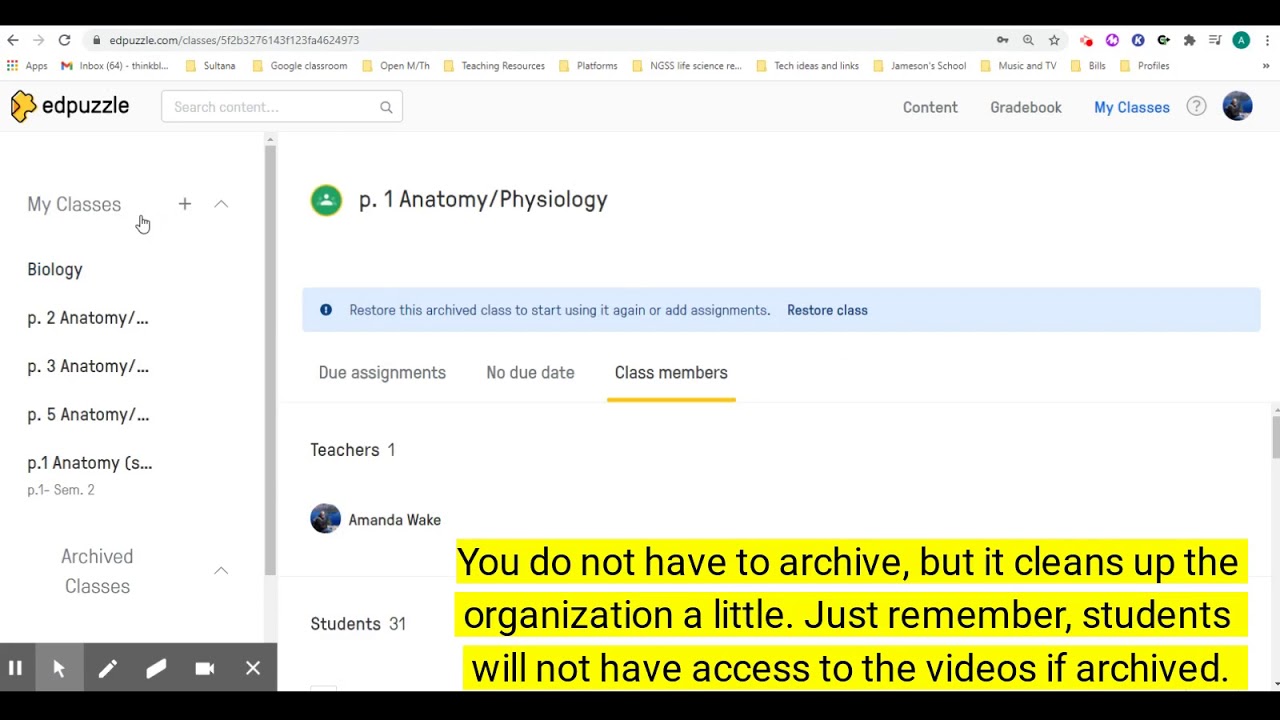The width and height of the screenshot is (1280, 720).
Task: Open the Open M/Th bookmark folder
Action: pos(396,66)
